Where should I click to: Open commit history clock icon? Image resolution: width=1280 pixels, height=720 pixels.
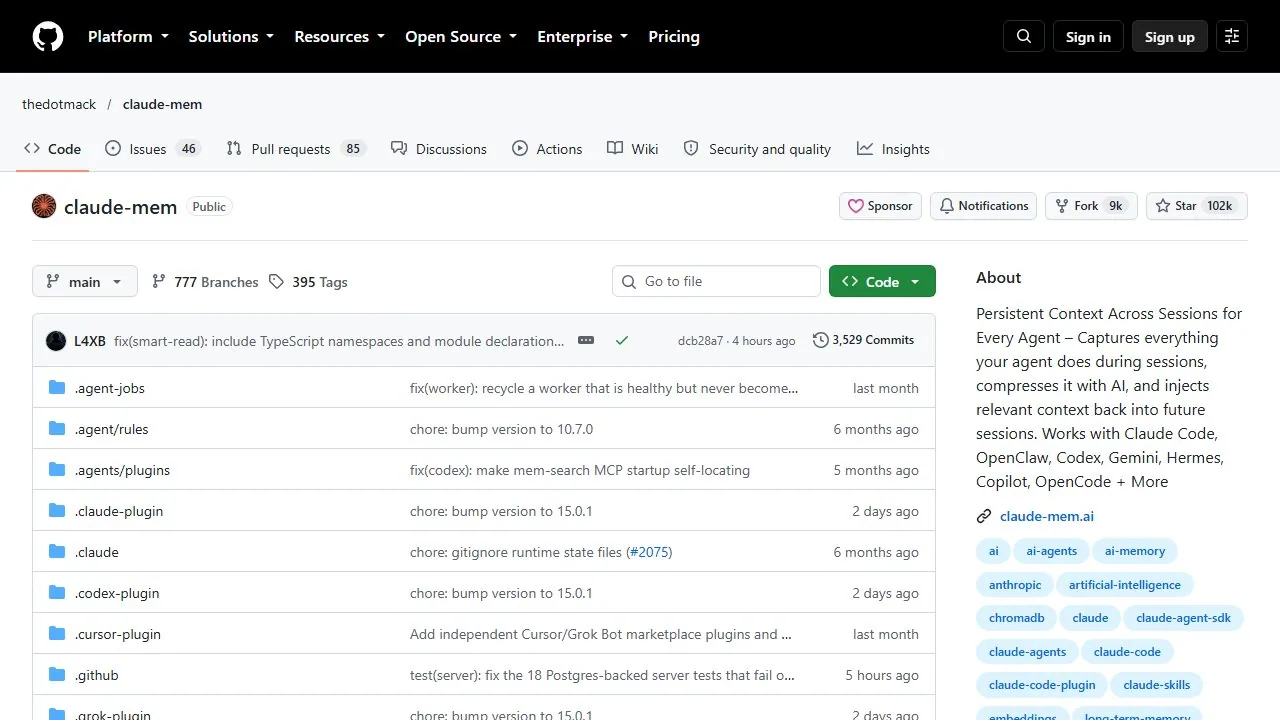click(x=821, y=340)
